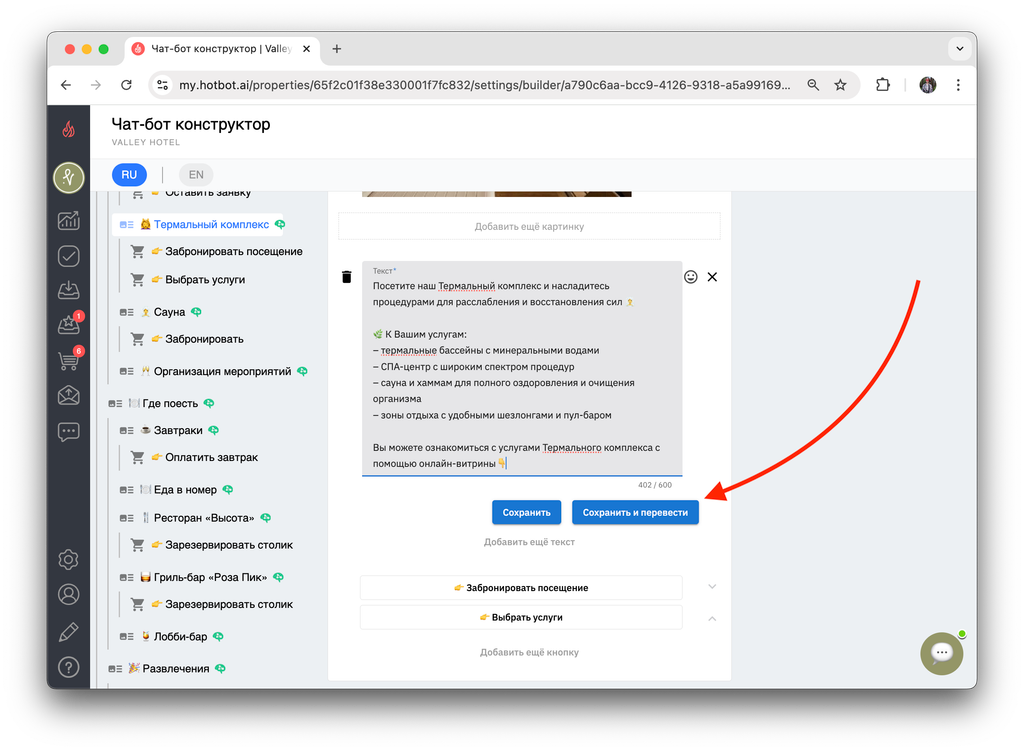Click the Сохранить и перевести button
This screenshot has width=1024, height=751.
point(635,513)
